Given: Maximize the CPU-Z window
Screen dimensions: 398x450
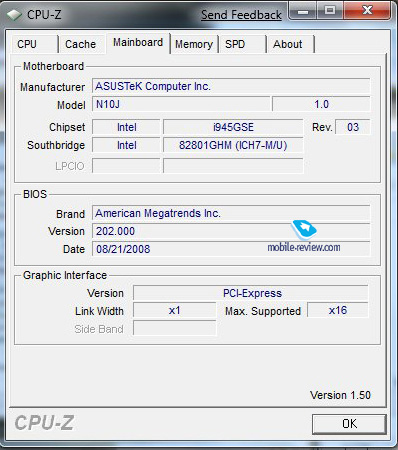Looking at the screenshot, I should click(x=330, y=11).
